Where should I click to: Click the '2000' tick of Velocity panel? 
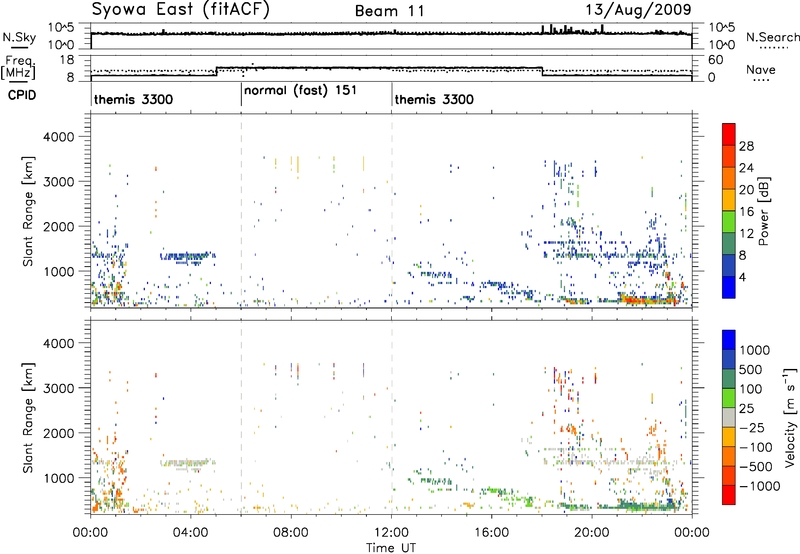click(x=59, y=433)
